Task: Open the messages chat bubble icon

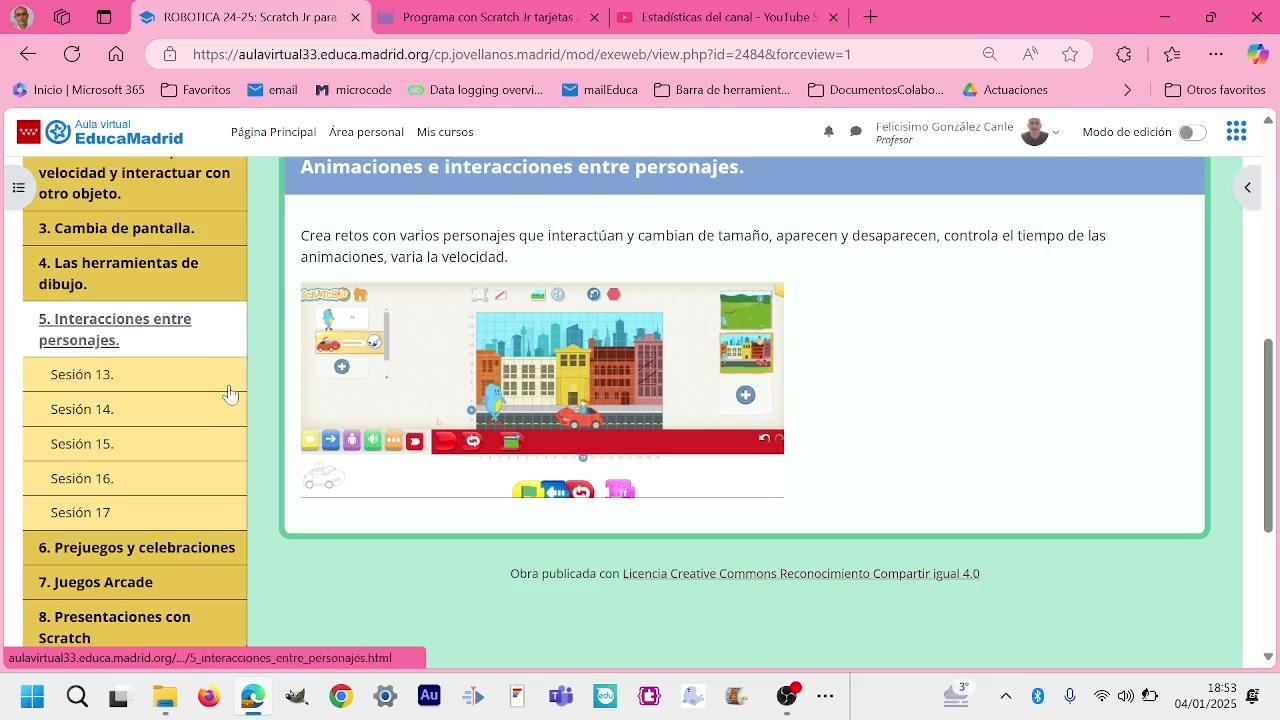Action: point(856,132)
